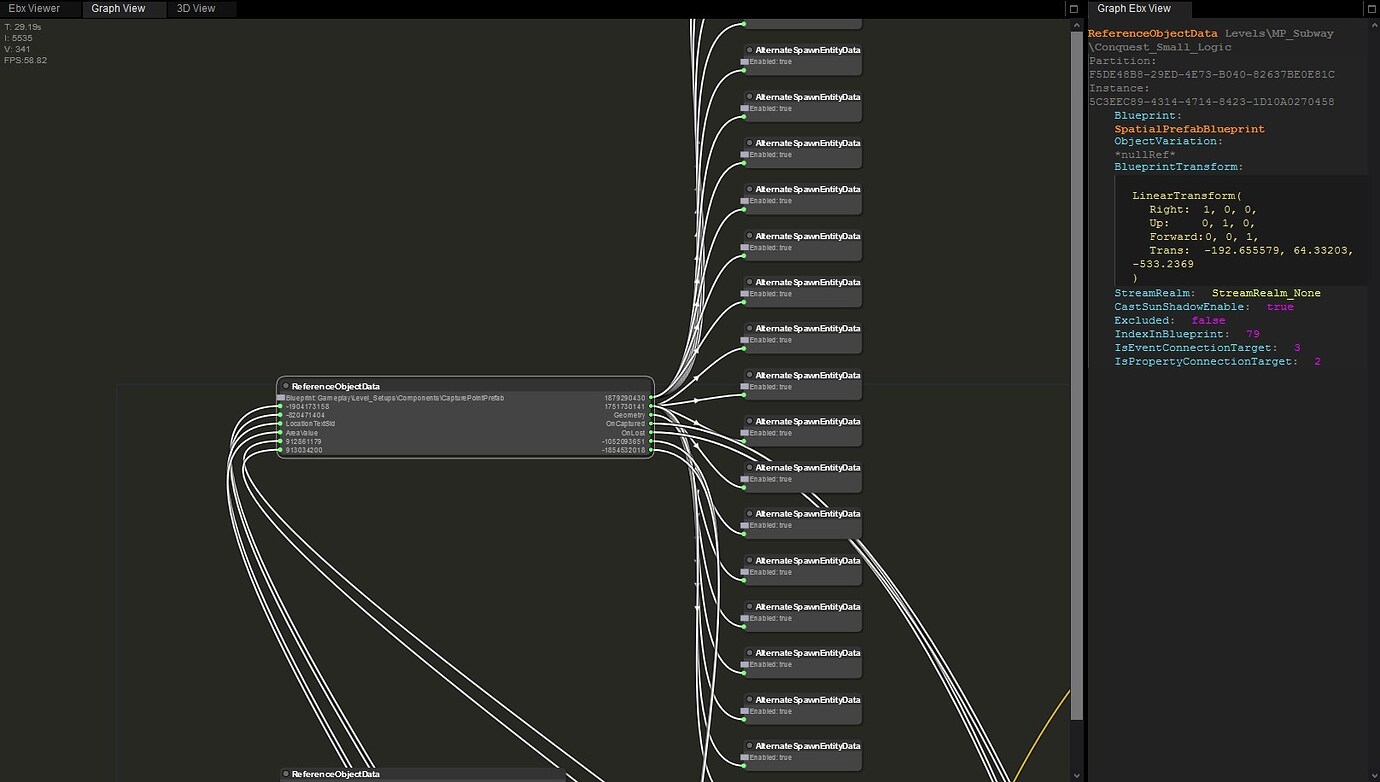Expand the Enabled property on top AlternateSpawnEntityData
1380x782 pixels.
pos(744,62)
